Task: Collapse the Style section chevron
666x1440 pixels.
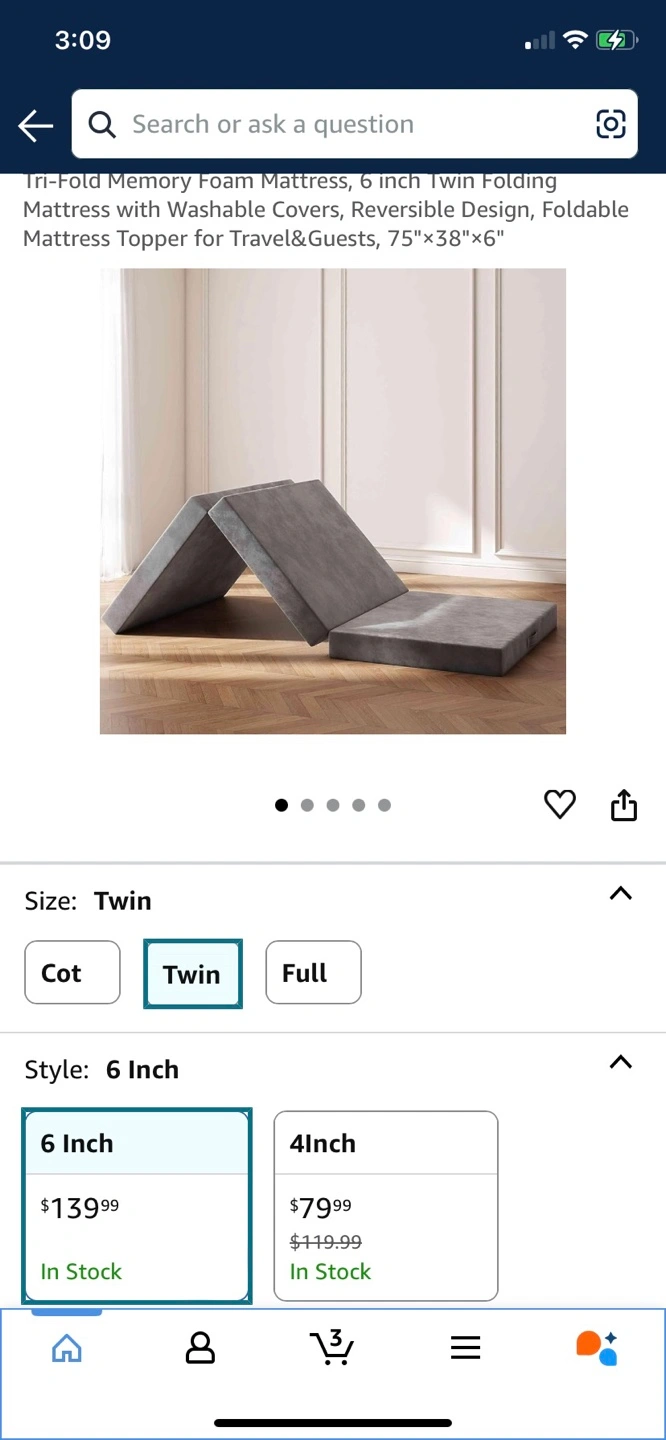Action: (x=621, y=1062)
